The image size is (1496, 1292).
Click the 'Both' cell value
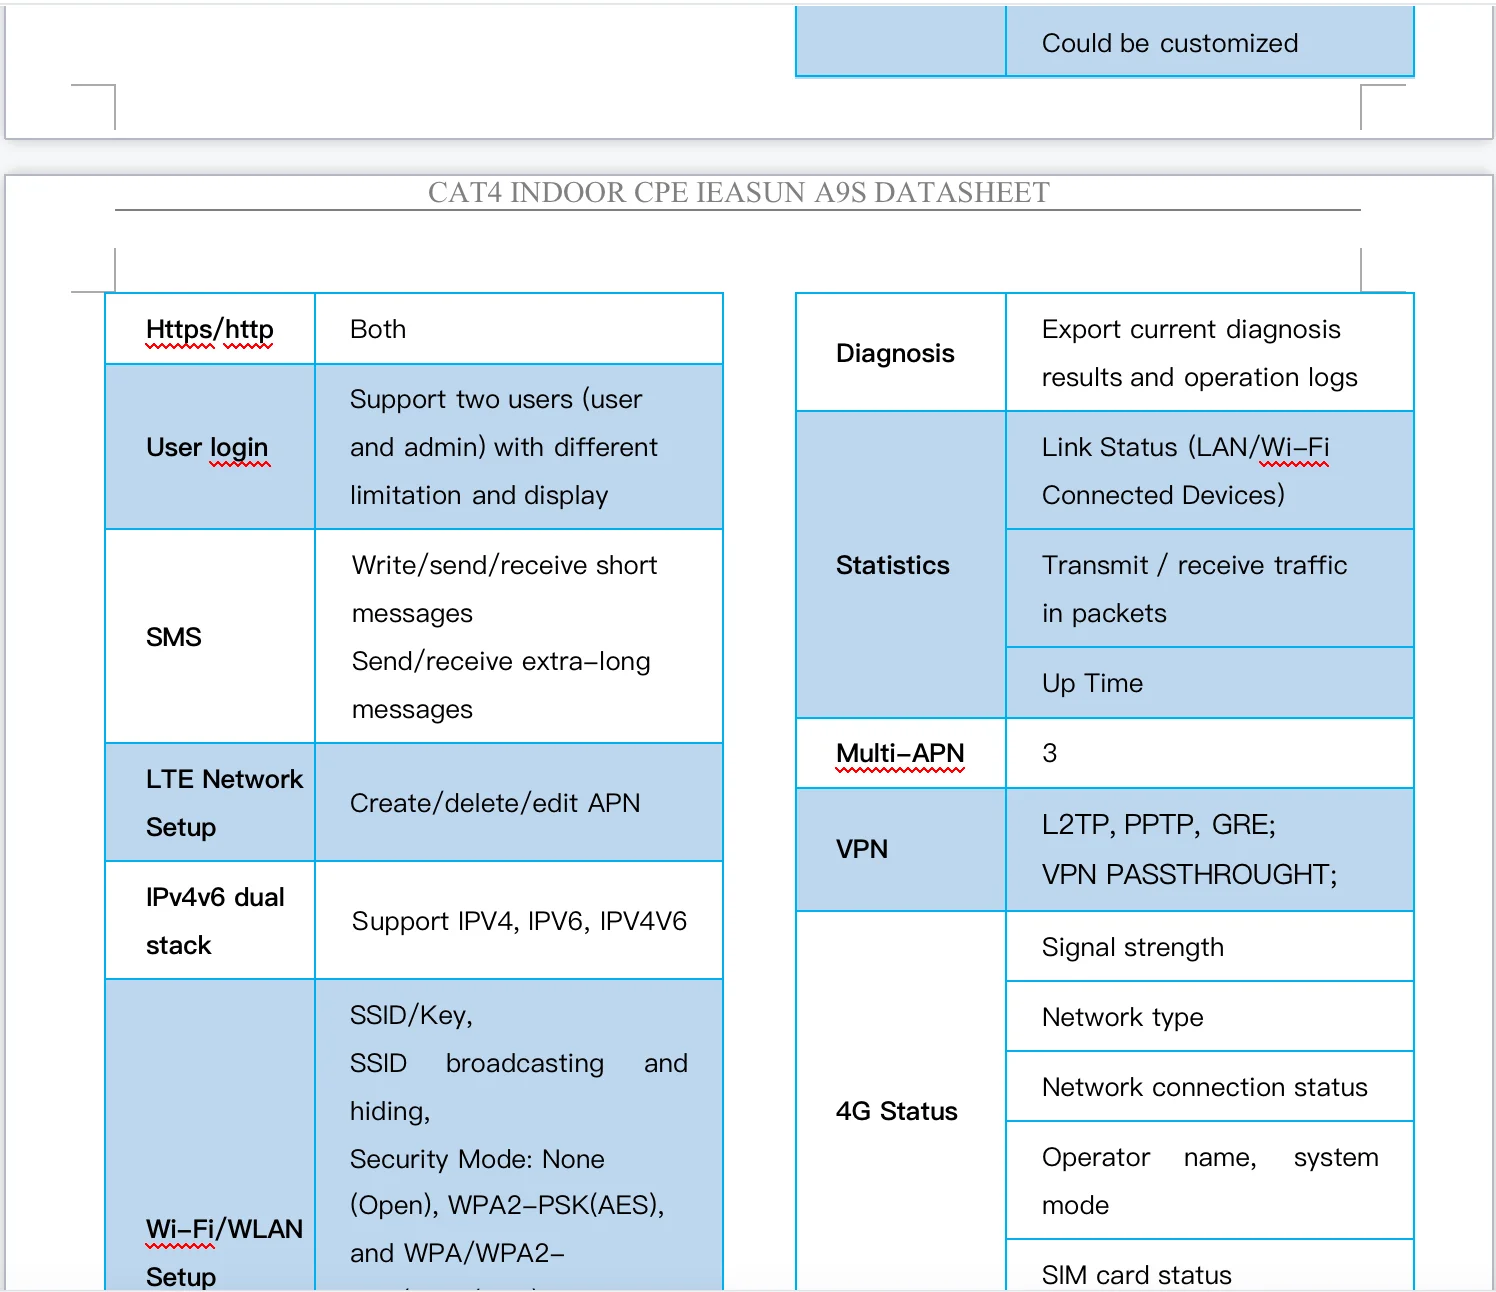378,329
